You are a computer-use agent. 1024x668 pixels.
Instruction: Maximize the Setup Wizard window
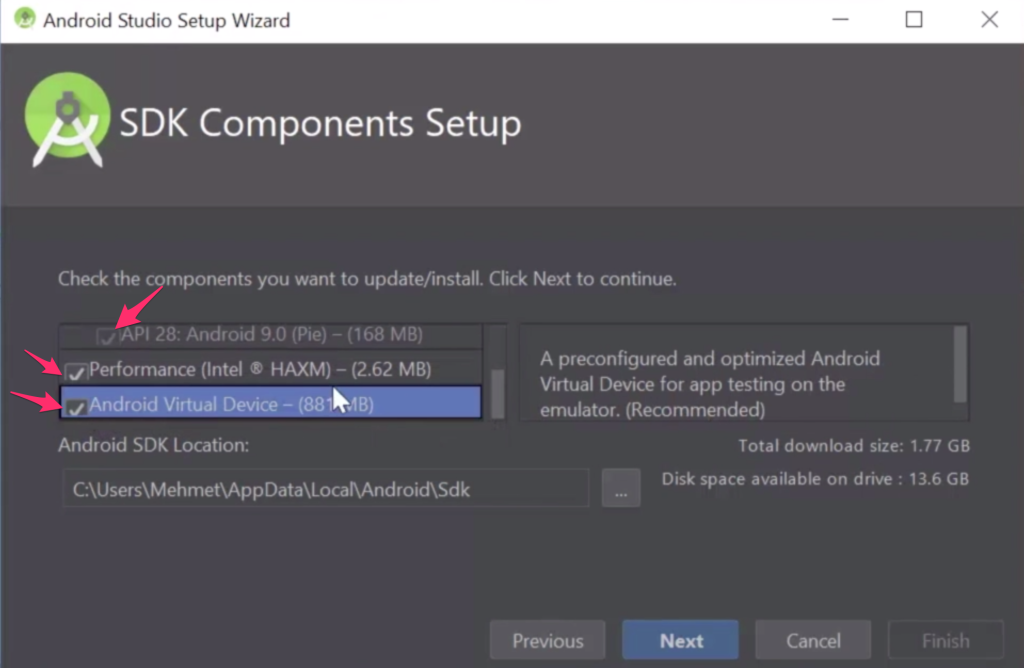tap(914, 20)
